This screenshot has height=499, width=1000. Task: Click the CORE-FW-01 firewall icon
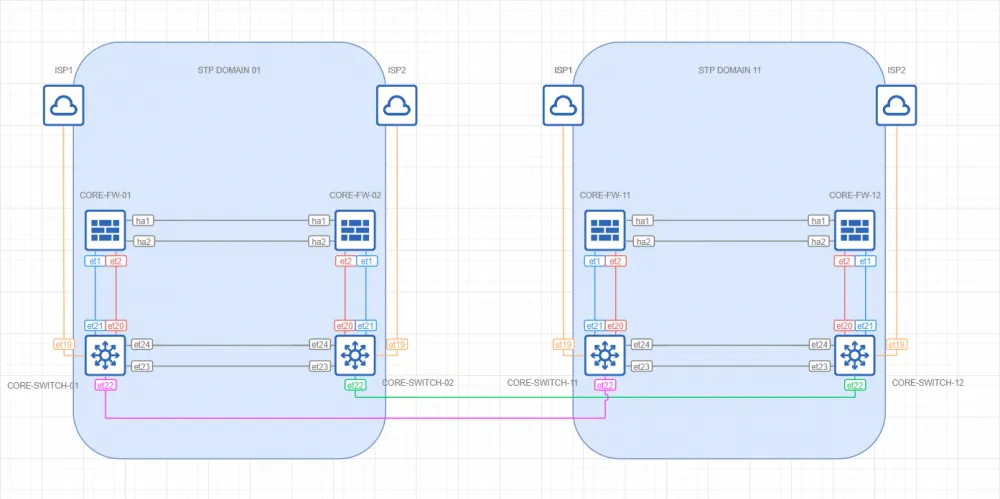(105, 230)
